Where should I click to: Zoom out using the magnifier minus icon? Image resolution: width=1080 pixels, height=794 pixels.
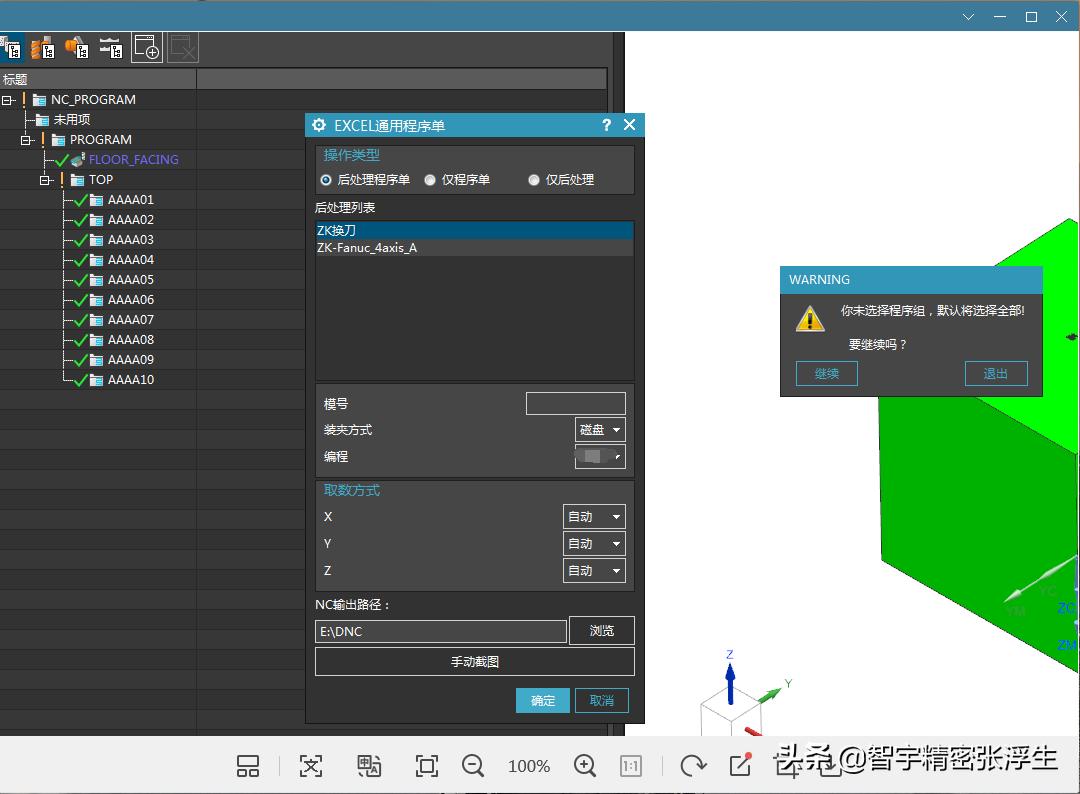[473, 765]
